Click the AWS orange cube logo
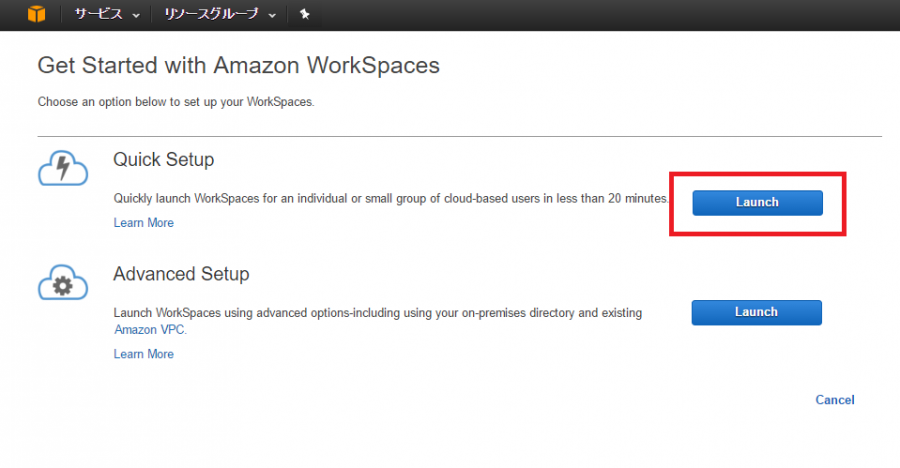The image size is (900, 468). tap(36, 13)
